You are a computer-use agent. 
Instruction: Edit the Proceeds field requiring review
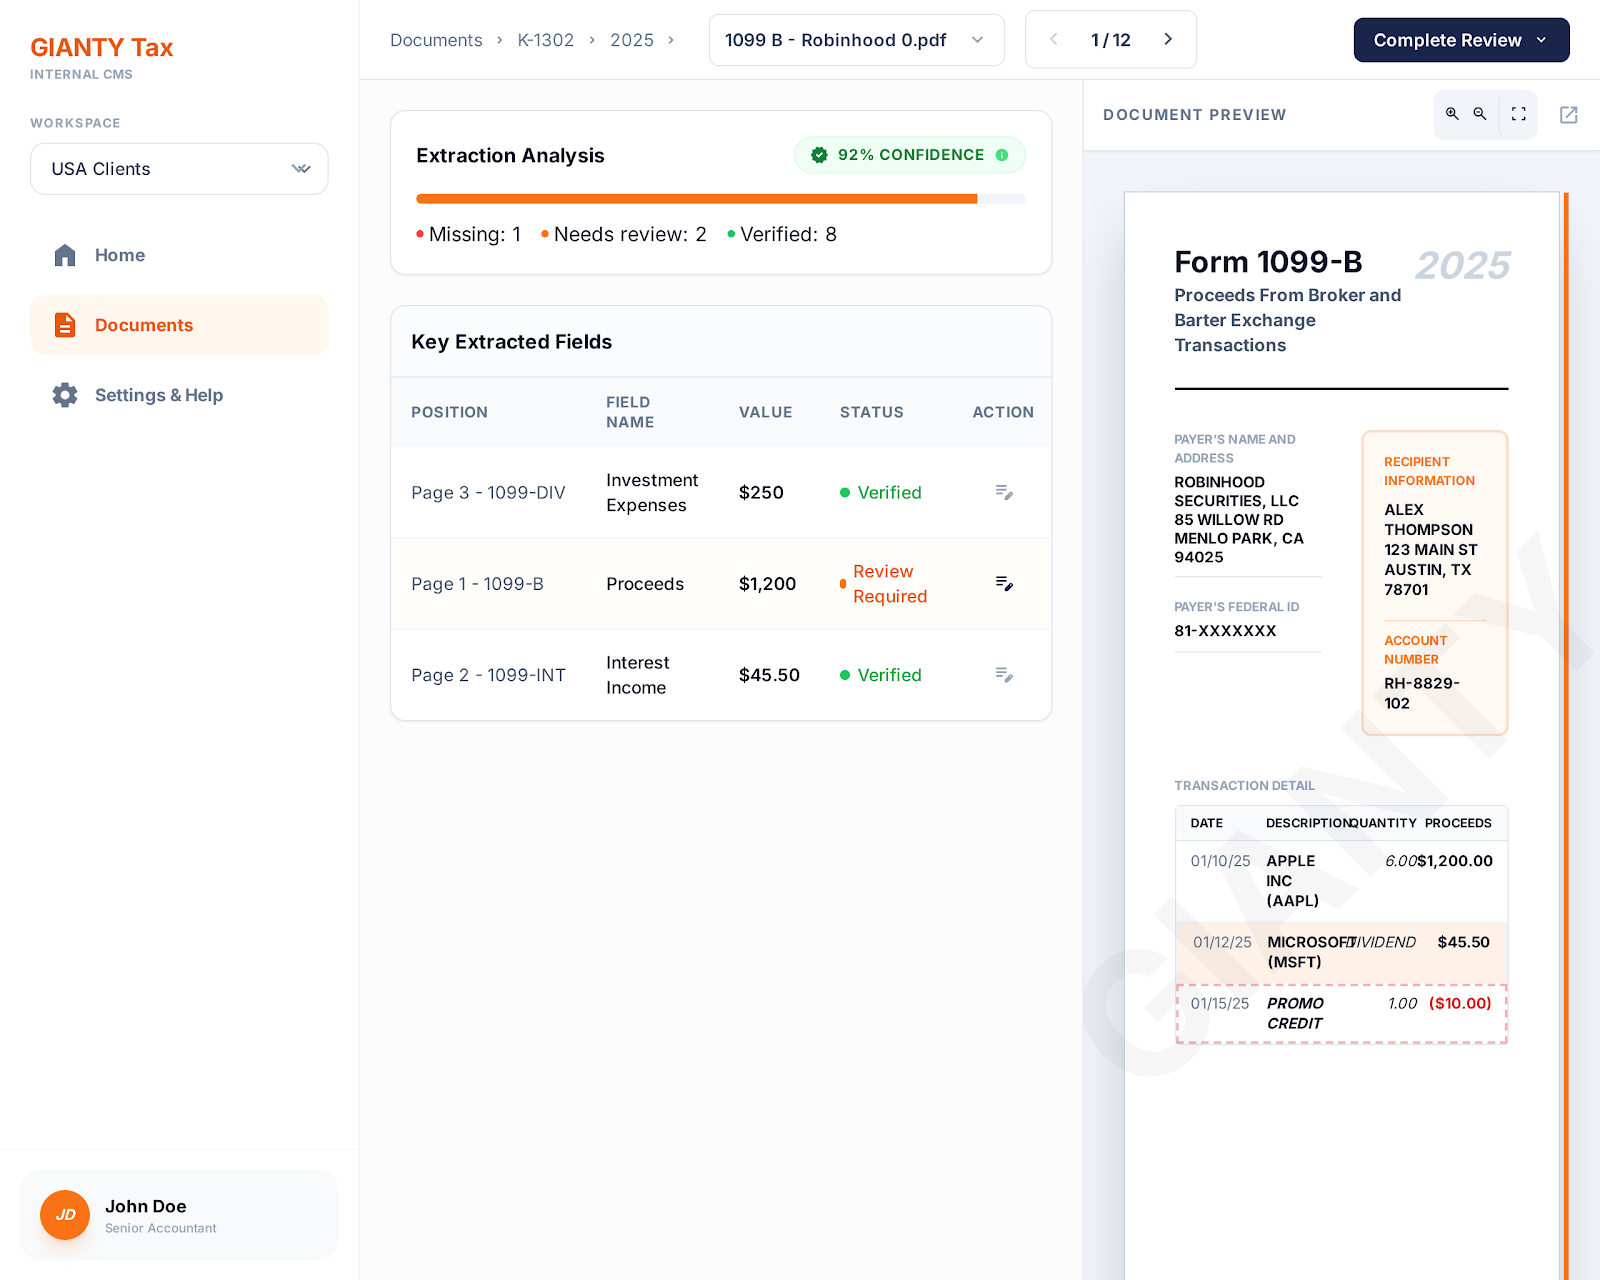pos(1004,584)
